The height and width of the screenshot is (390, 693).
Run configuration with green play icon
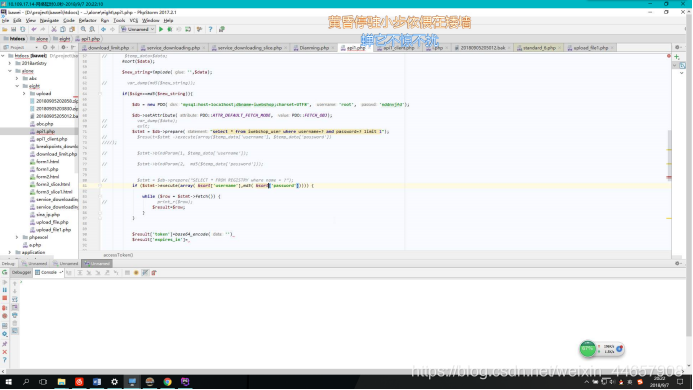pos(161,29)
